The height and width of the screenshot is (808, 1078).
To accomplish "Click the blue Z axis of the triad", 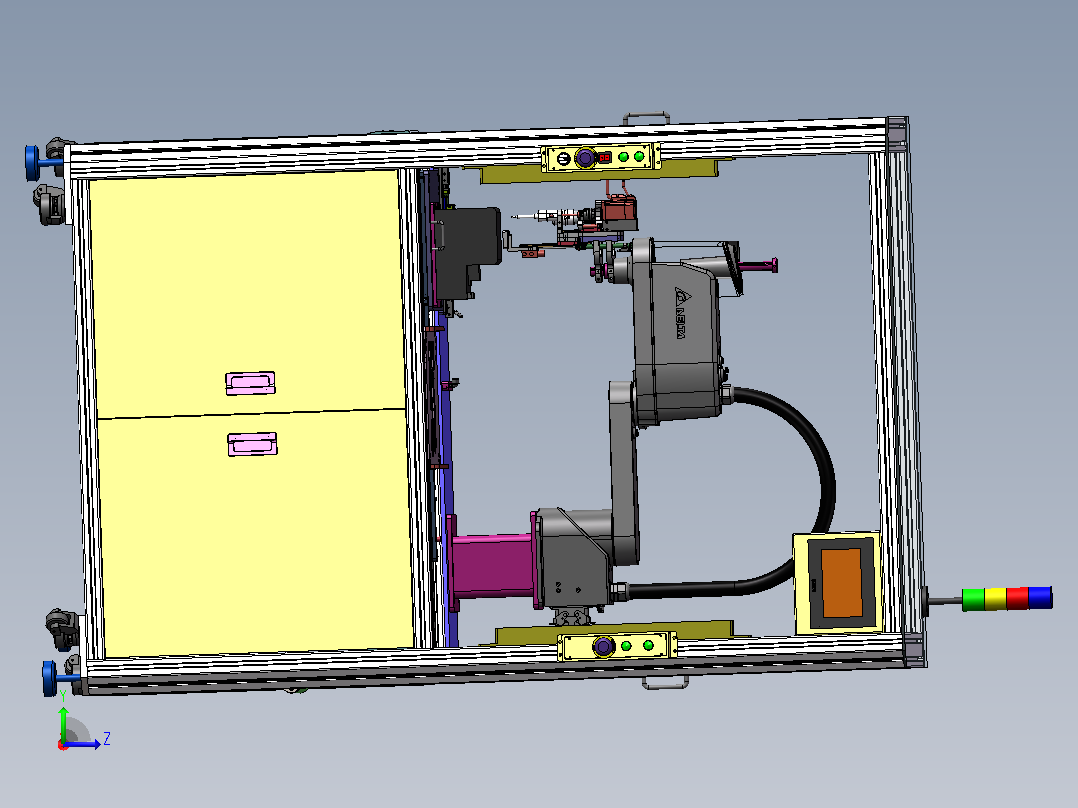I will click(x=82, y=743).
